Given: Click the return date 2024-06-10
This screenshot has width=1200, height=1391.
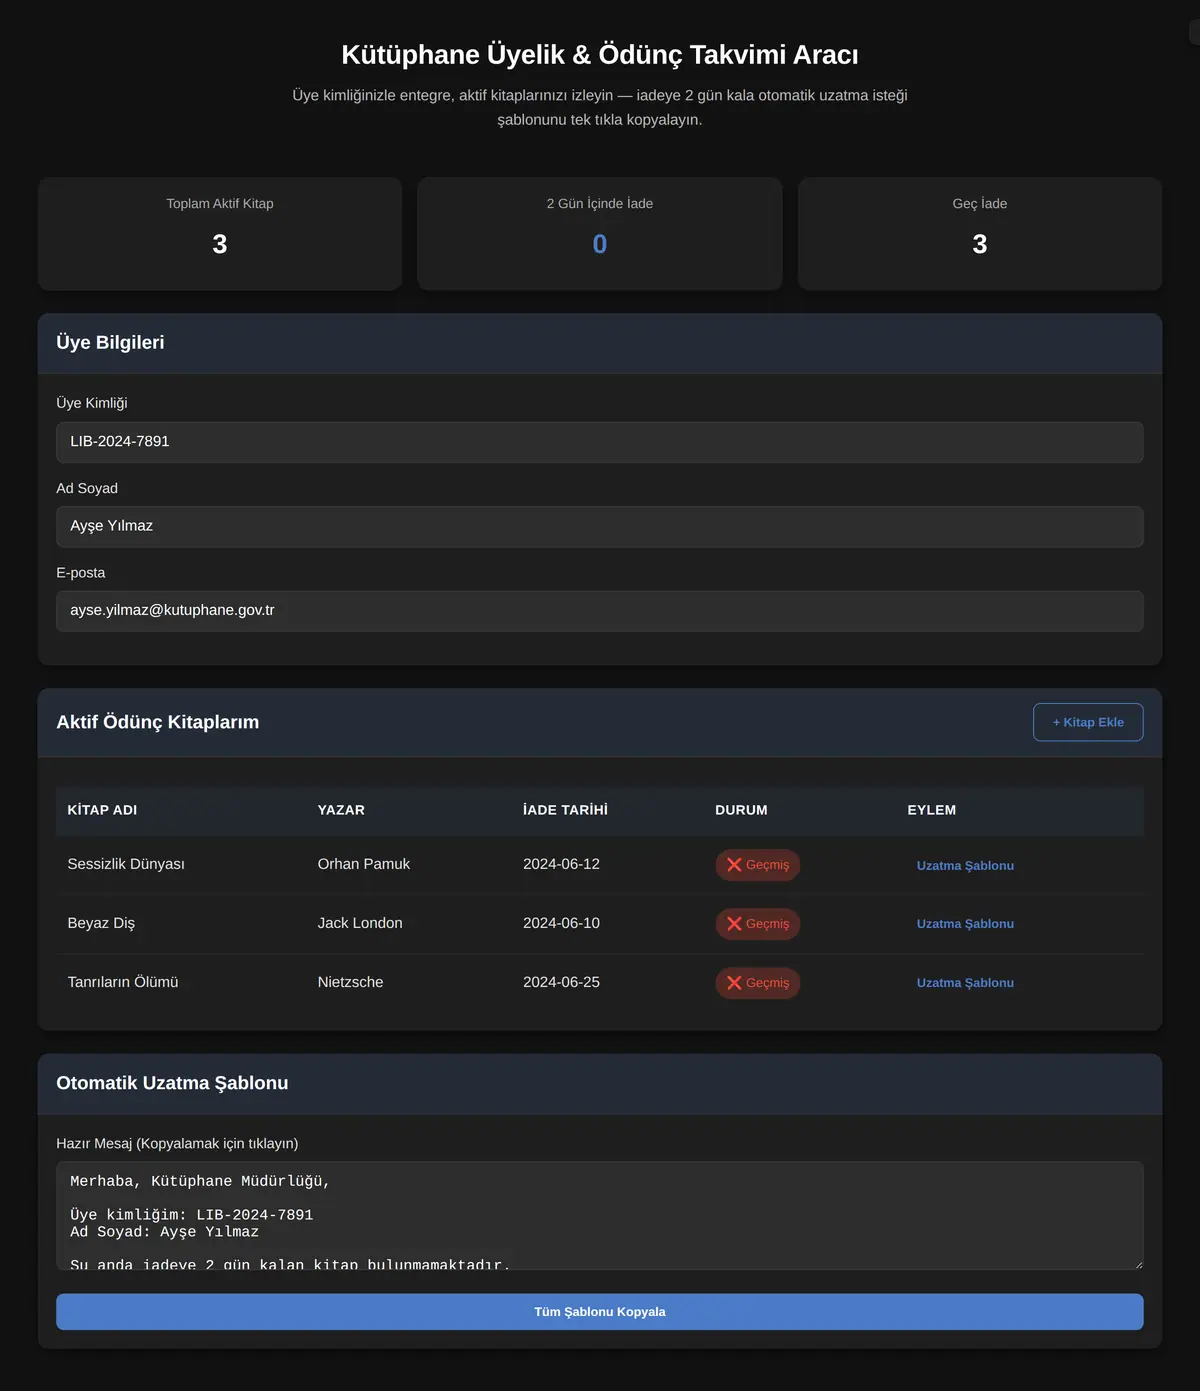Looking at the screenshot, I should point(561,923).
